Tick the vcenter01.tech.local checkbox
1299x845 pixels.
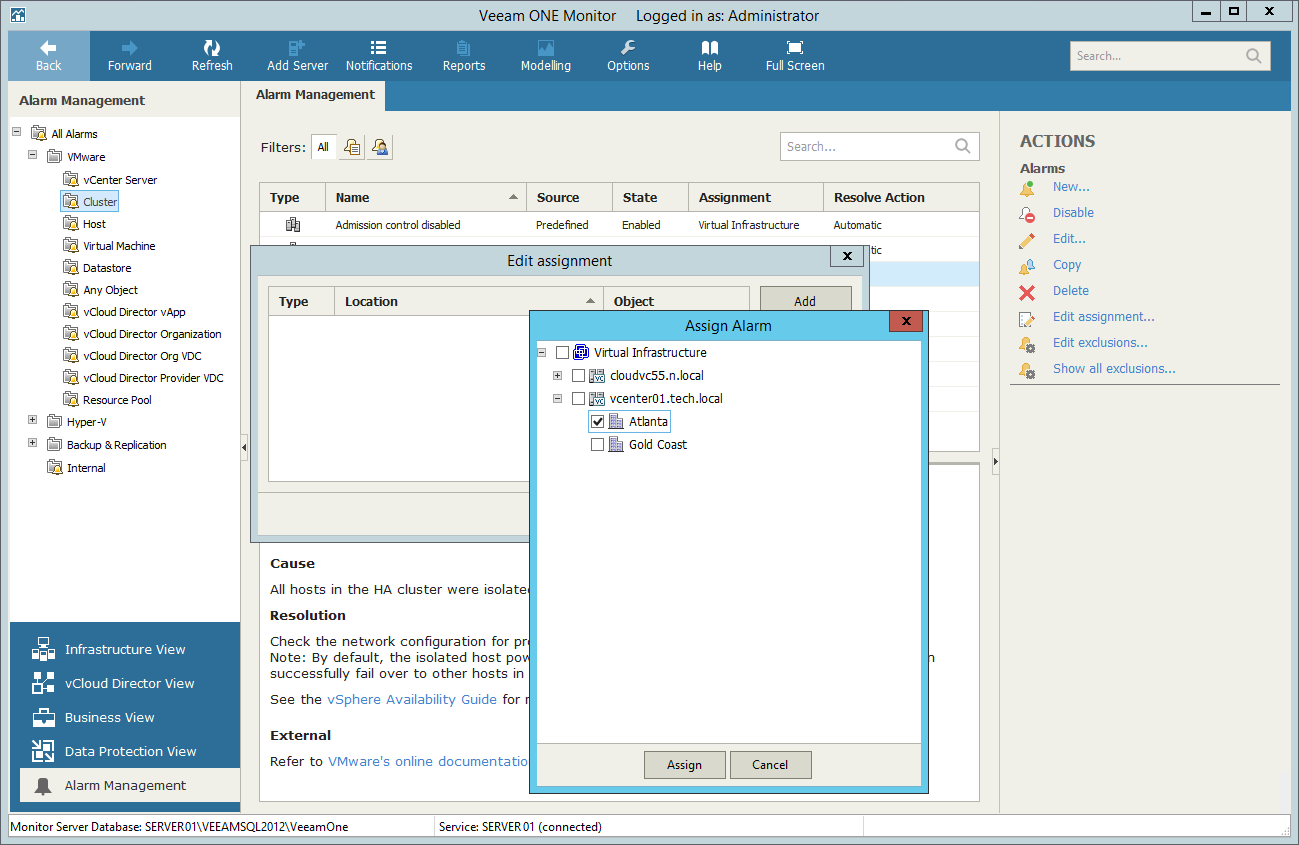click(x=578, y=399)
